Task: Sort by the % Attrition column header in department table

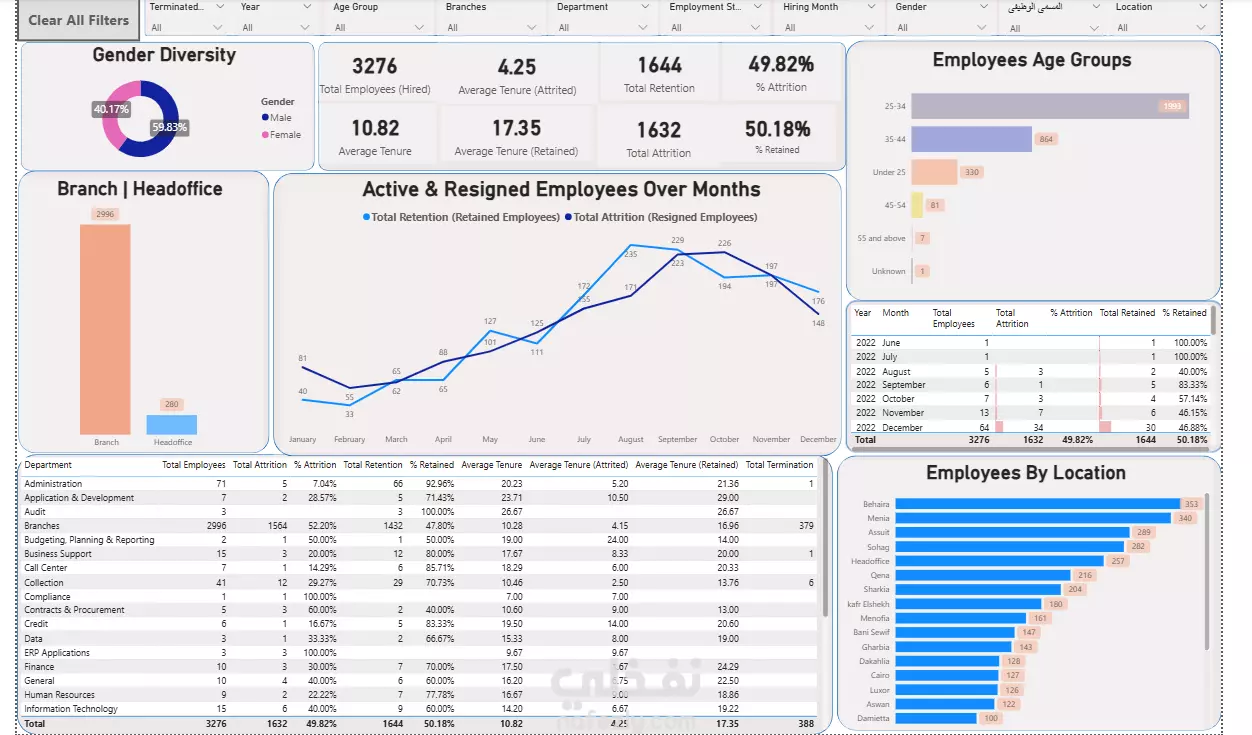Action: click(x=315, y=465)
